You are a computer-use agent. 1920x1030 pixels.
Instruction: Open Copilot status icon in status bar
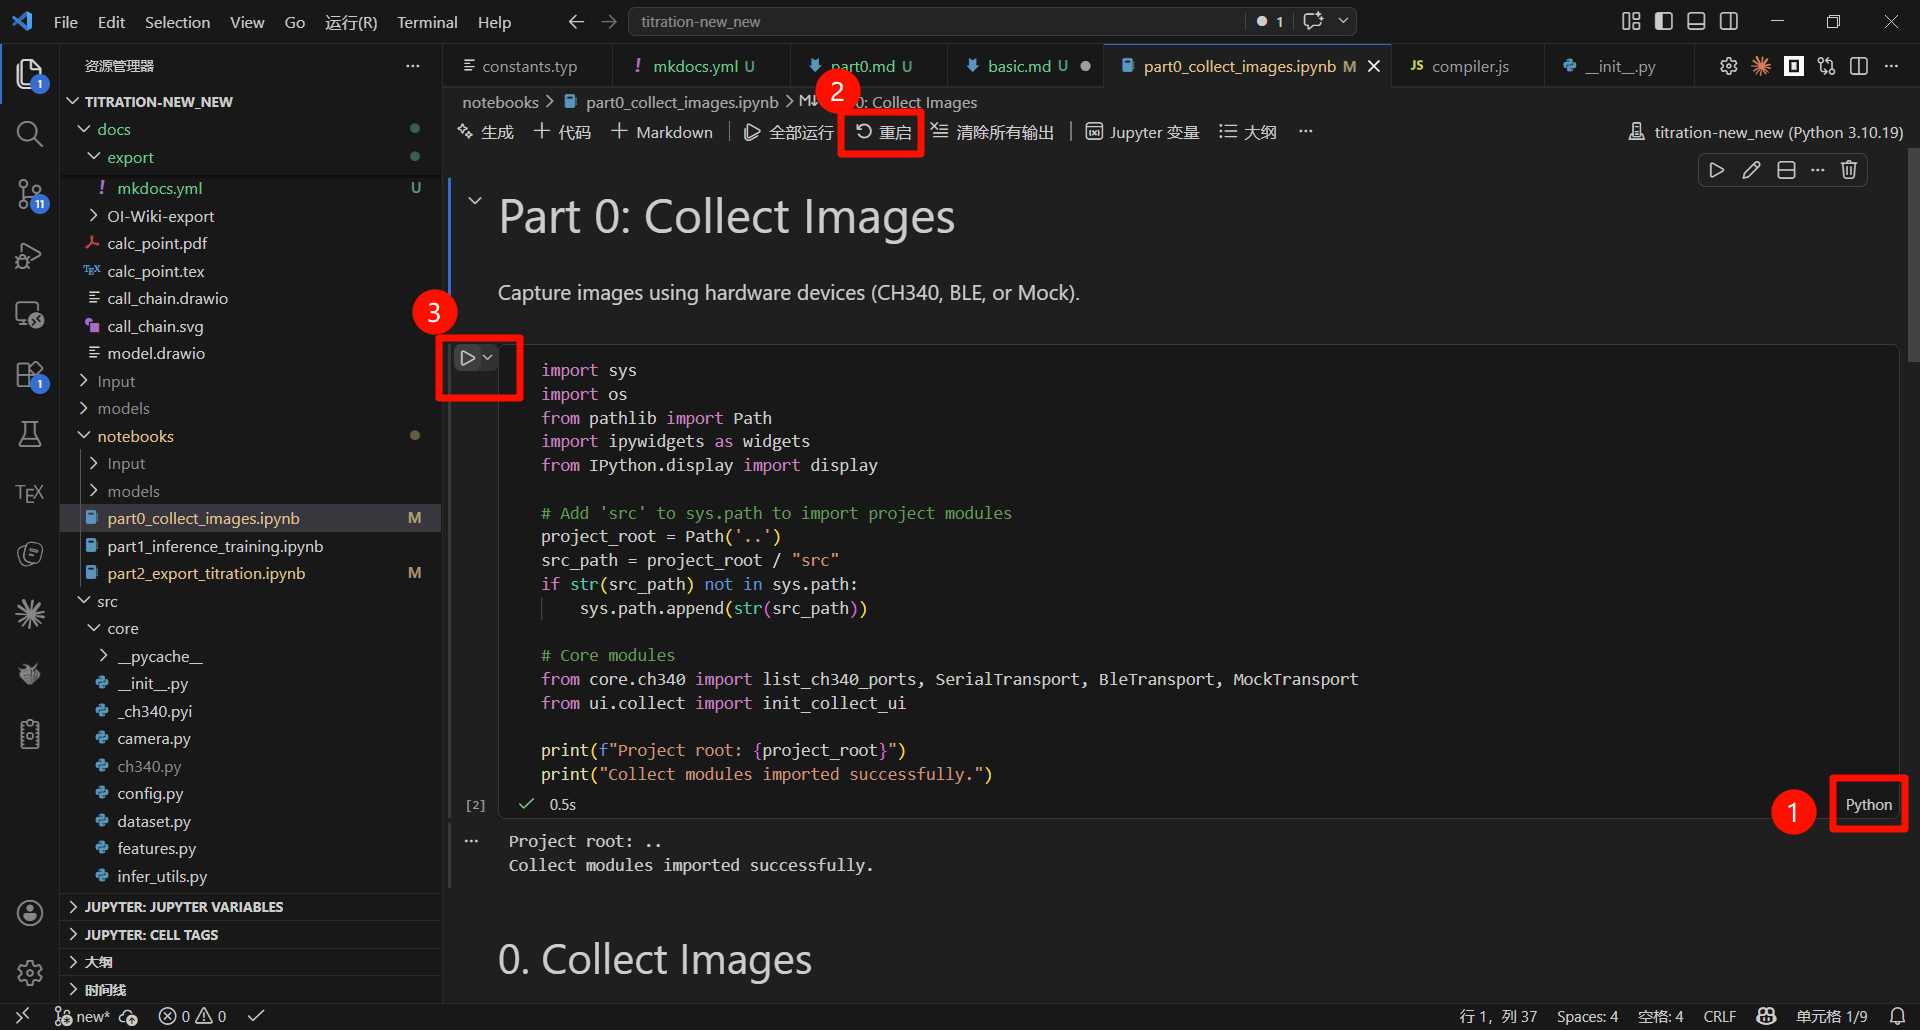tap(1766, 1016)
